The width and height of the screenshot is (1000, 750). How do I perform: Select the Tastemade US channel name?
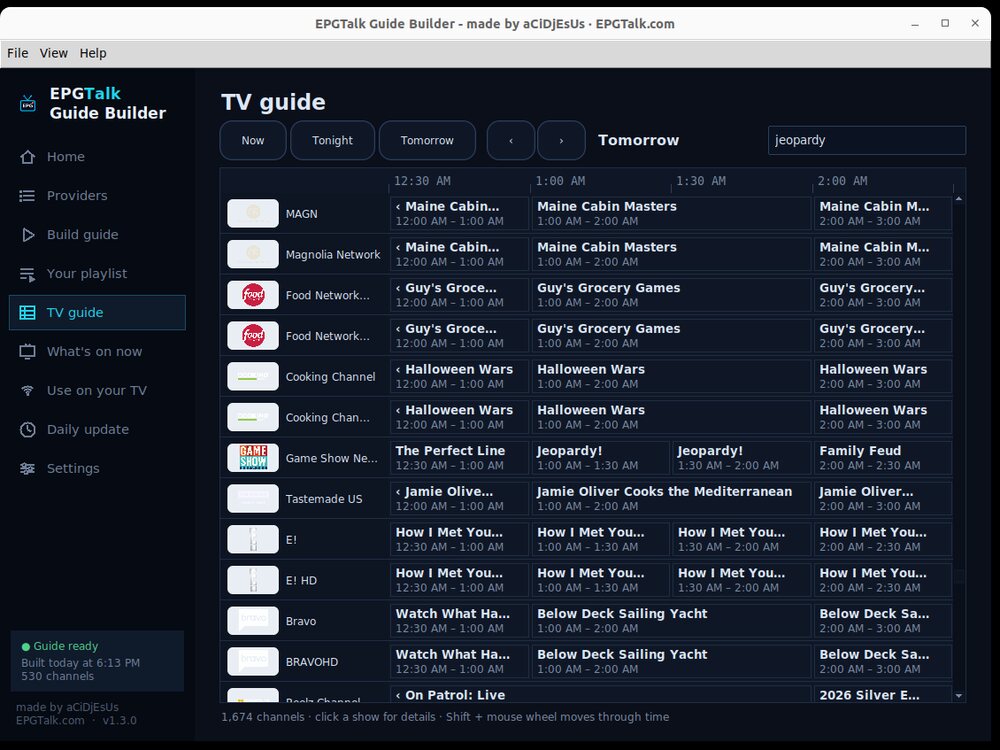324,499
